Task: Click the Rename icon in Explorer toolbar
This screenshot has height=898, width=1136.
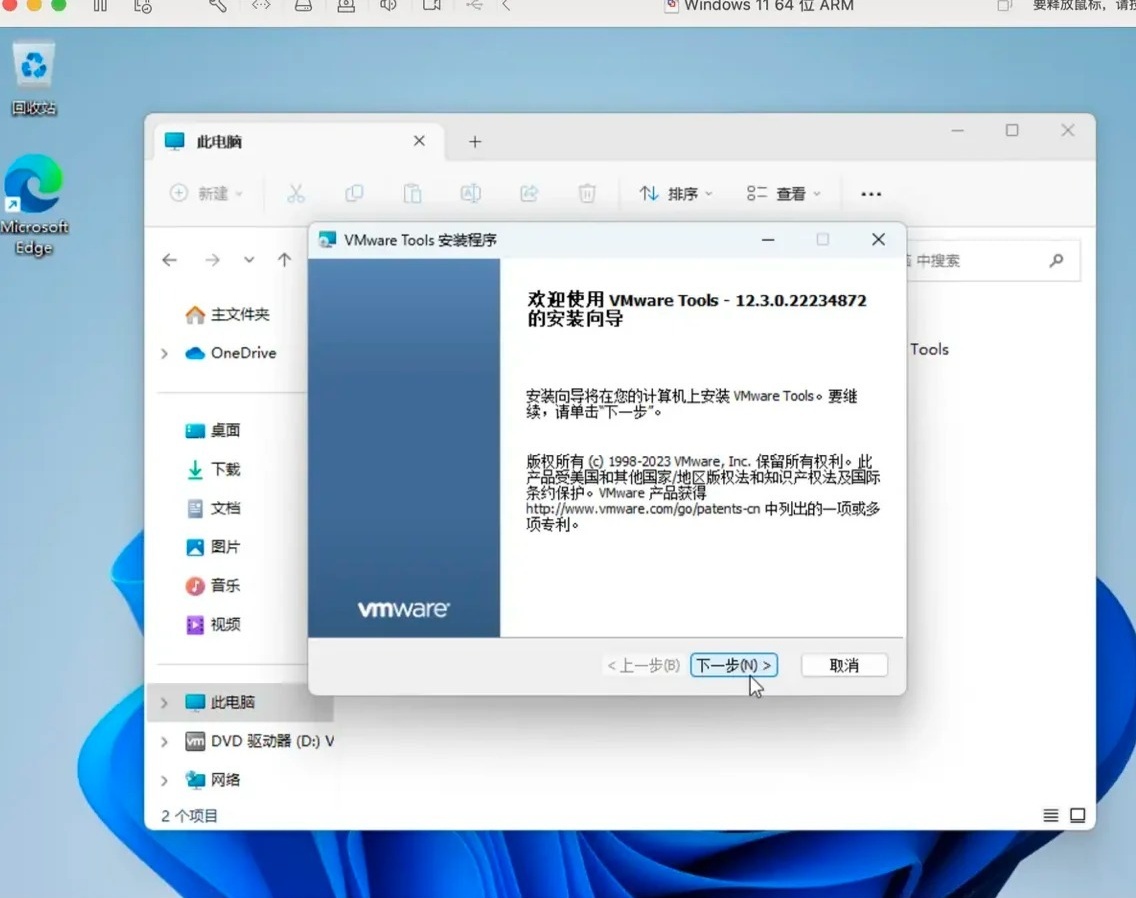Action: 470,194
